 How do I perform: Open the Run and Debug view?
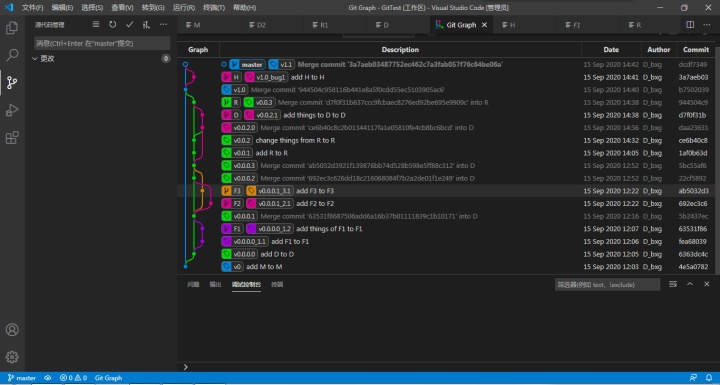point(12,110)
